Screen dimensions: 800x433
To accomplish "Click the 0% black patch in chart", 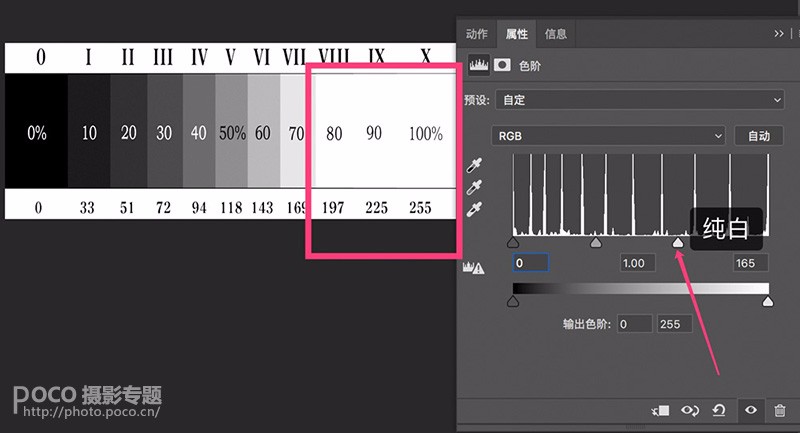I will tap(36, 131).
